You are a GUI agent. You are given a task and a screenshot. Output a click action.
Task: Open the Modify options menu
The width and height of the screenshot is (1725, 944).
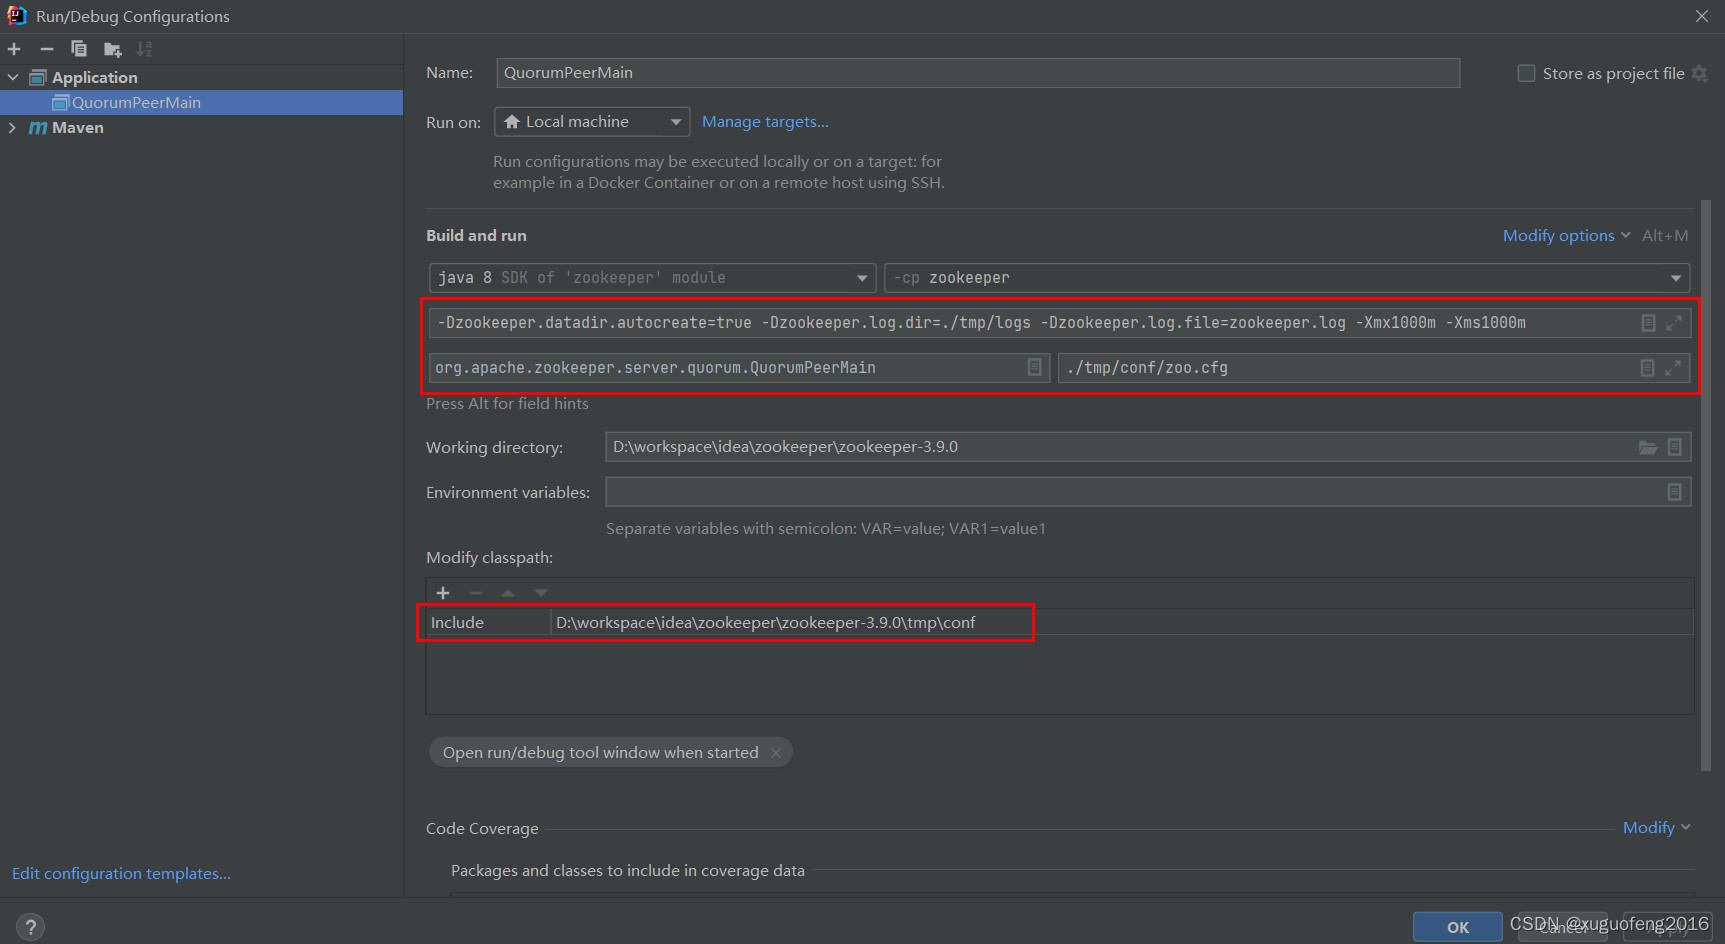tap(1566, 235)
